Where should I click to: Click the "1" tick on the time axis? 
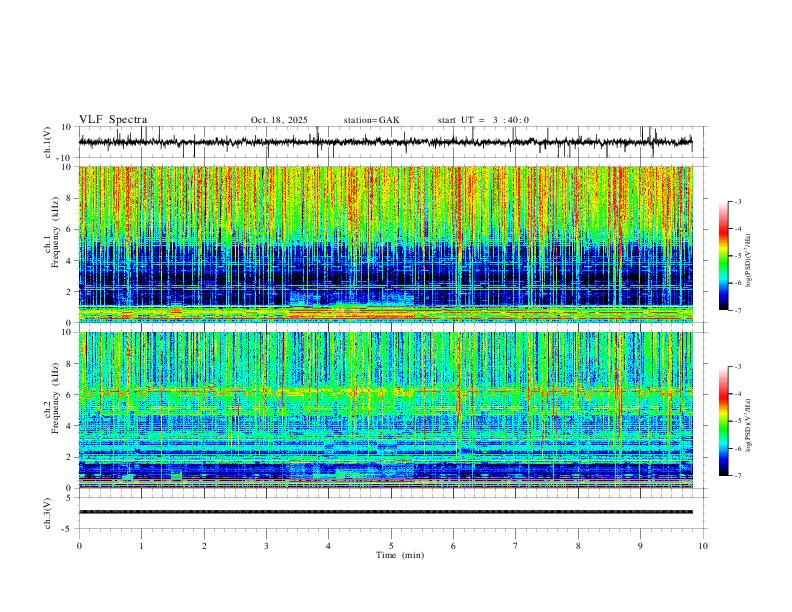[x=141, y=546]
